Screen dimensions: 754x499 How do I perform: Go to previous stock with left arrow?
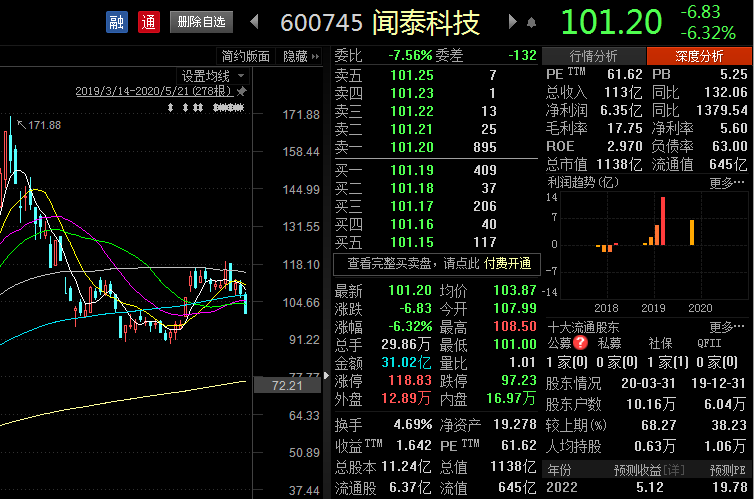(x=255, y=22)
